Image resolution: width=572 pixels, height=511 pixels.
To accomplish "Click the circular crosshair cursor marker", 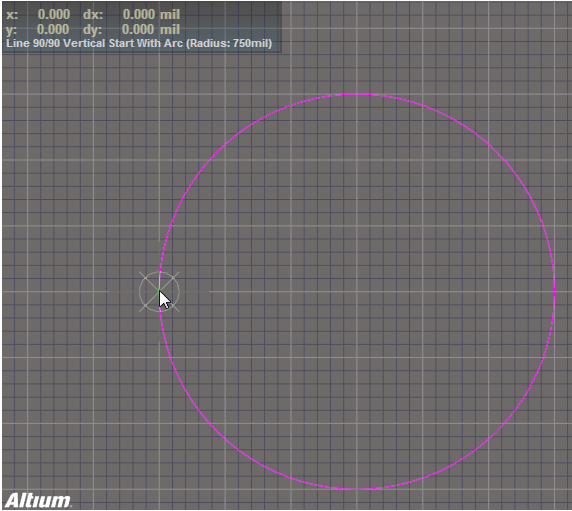I will 159,291.
